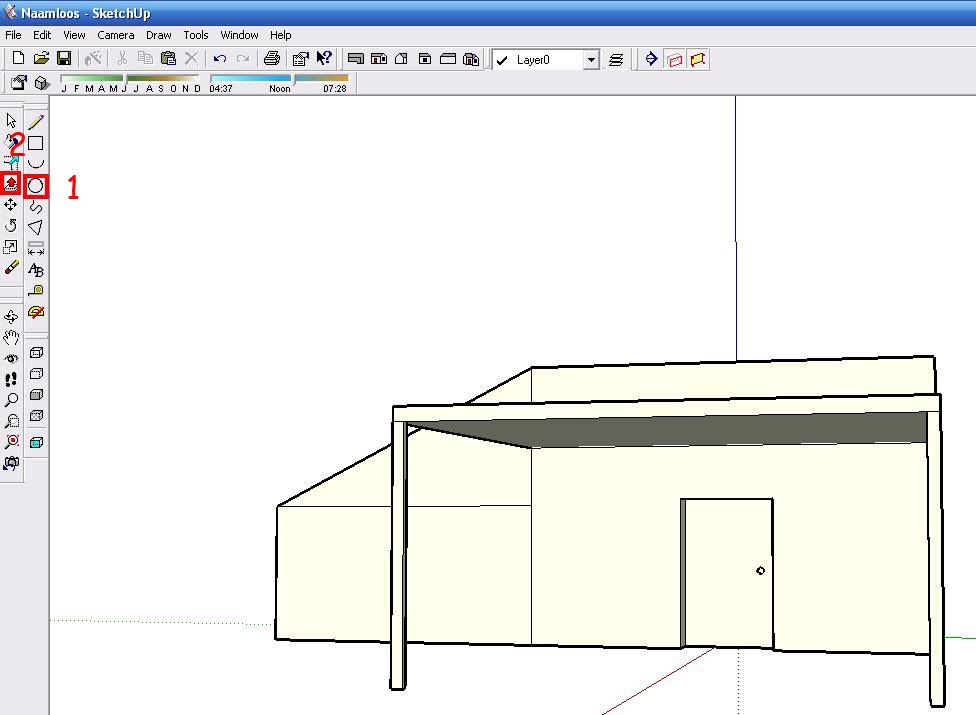976x715 pixels.
Task: Create a new file with the New icon
Action: [18, 58]
